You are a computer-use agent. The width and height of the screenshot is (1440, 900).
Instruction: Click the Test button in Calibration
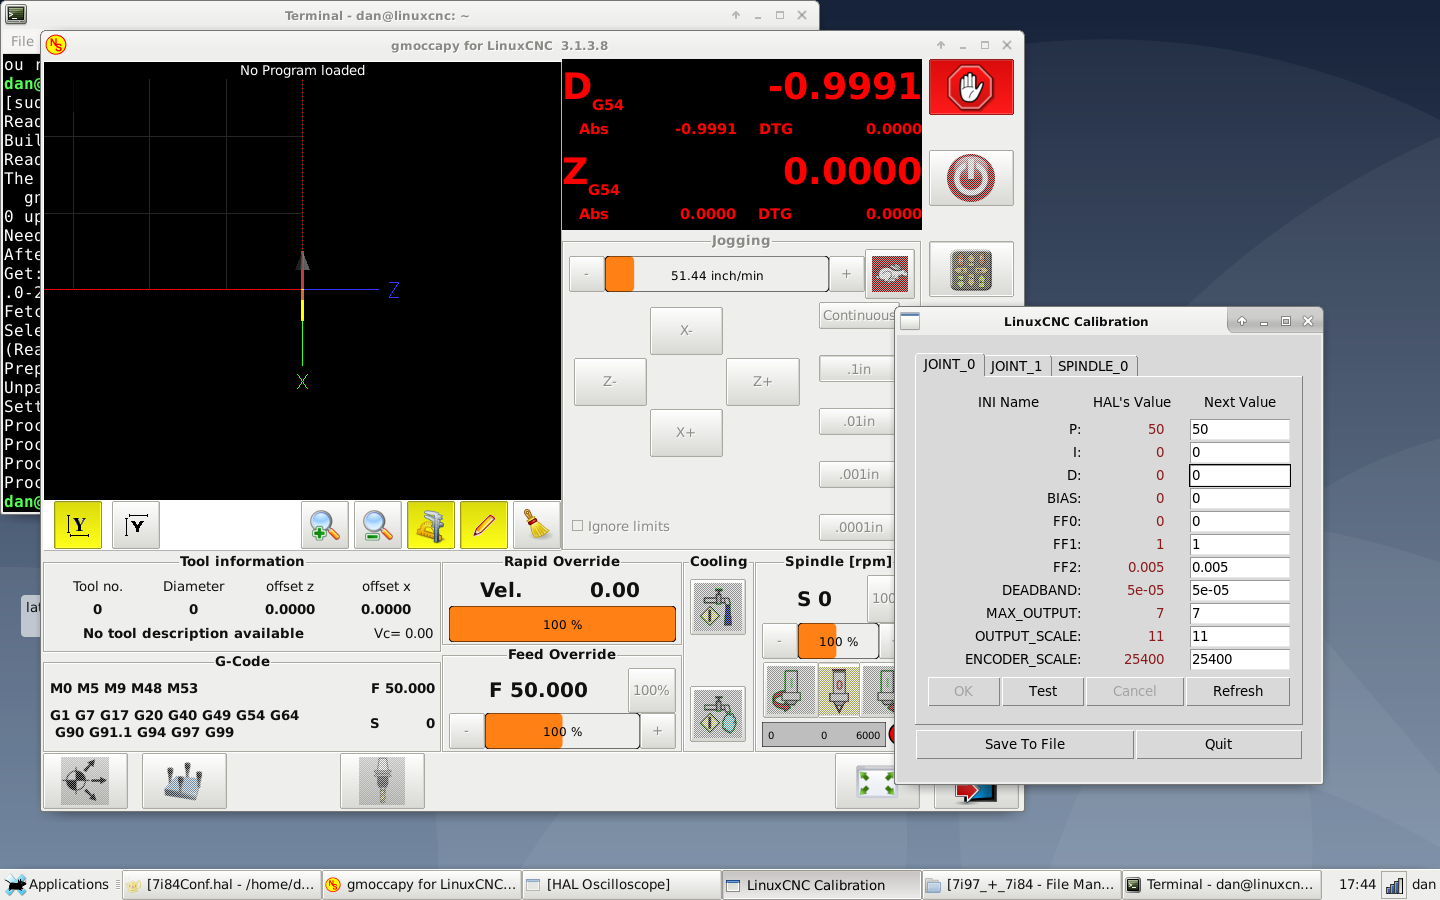pyautogui.click(x=1043, y=691)
